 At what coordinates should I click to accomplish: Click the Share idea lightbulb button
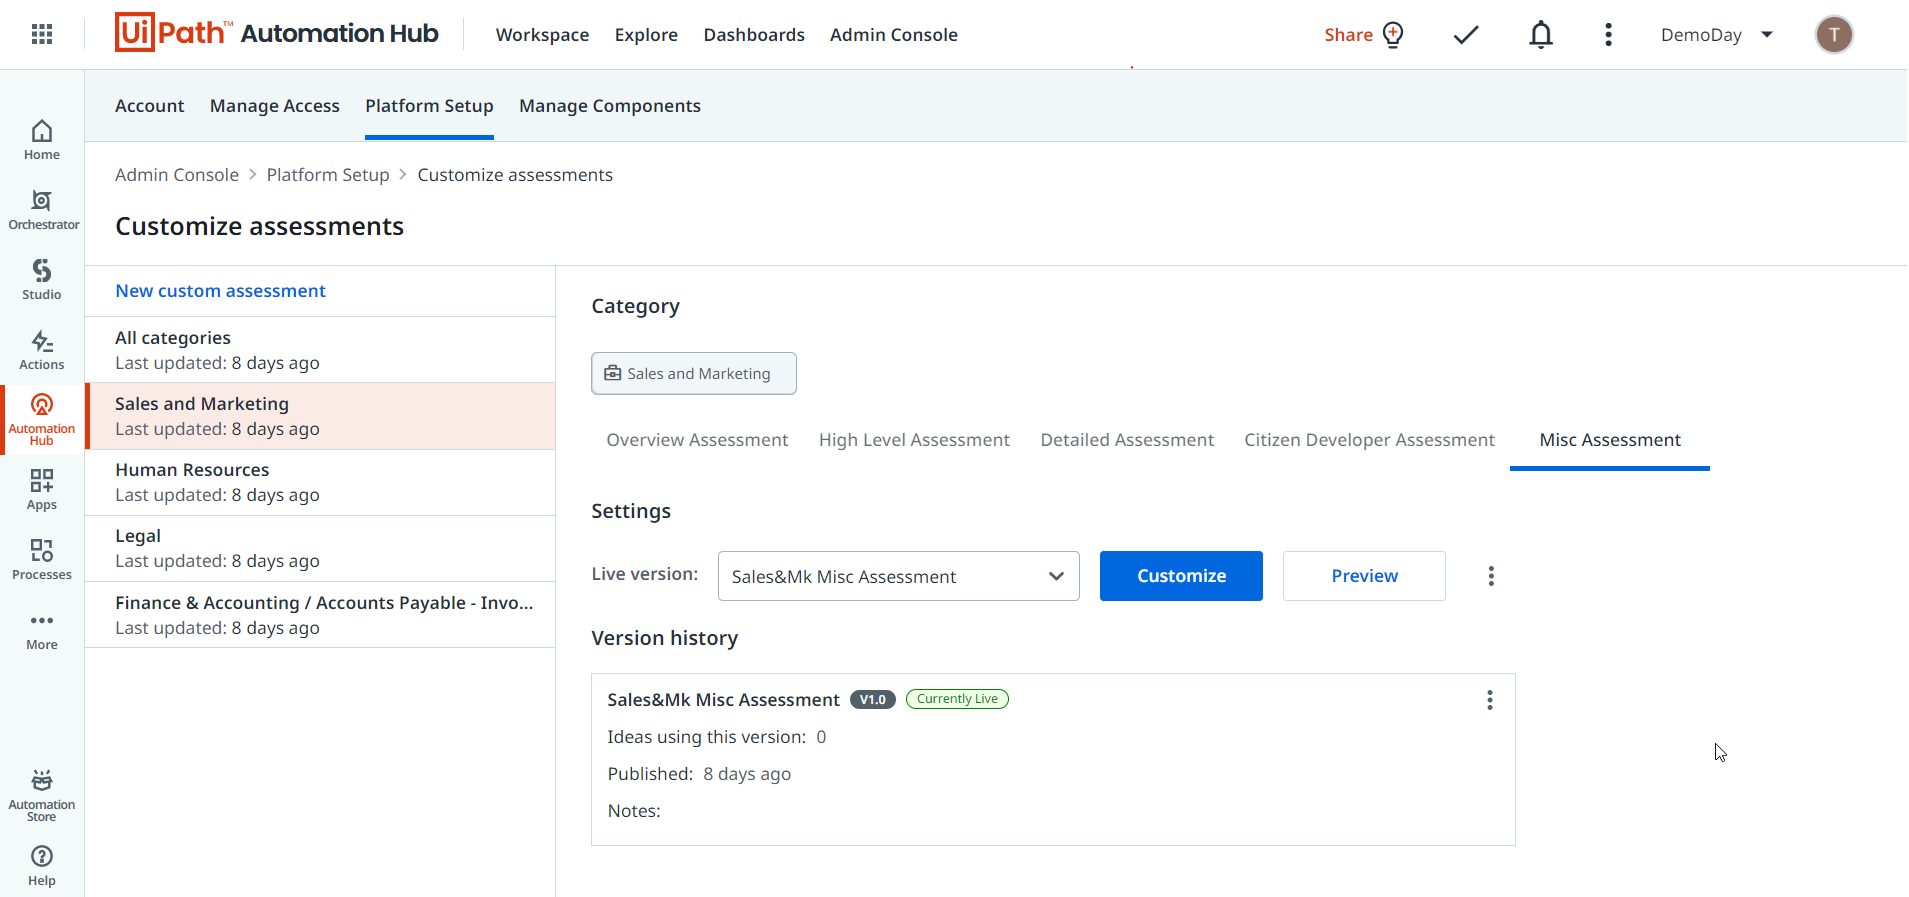click(x=1364, y=35)
